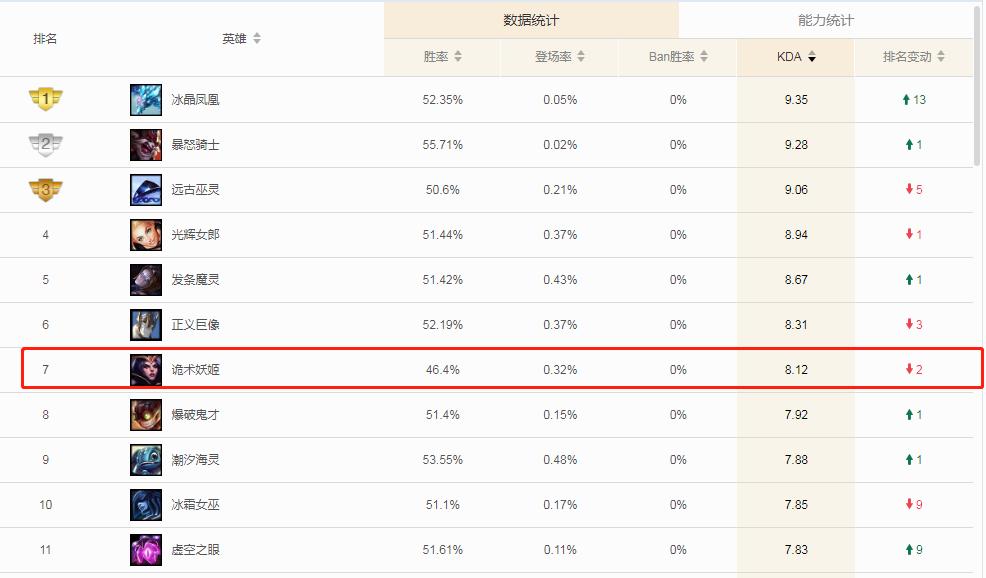Toggle KDA column sort order
The width and height of the screenshot is (986, 578).
[x=796, y=57]
